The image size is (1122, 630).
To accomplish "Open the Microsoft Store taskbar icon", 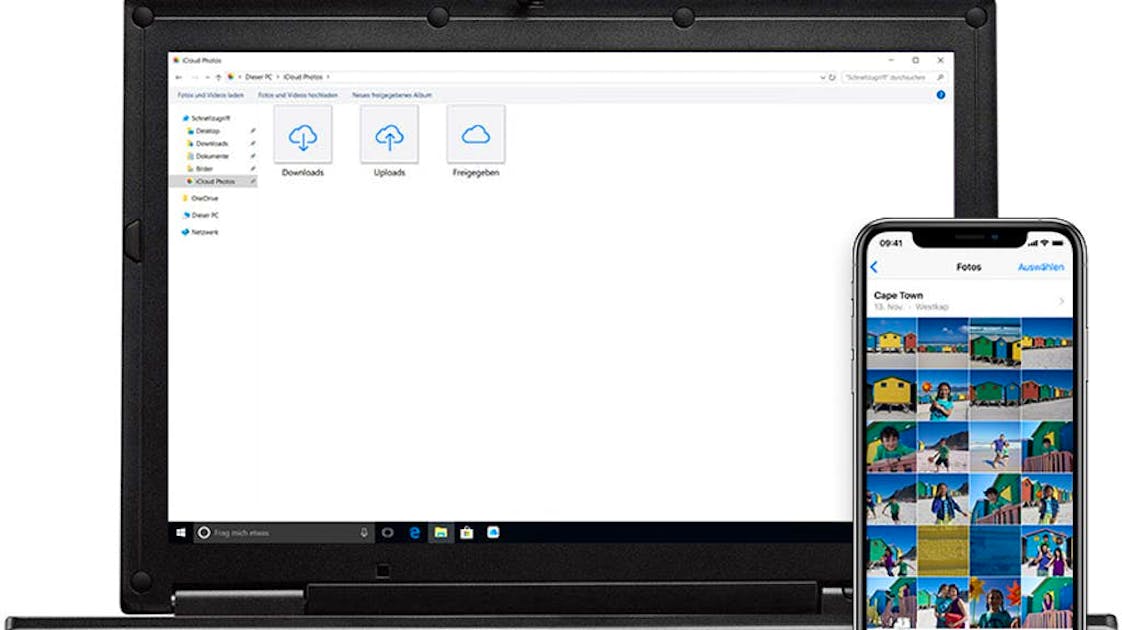I will point(466,533).
